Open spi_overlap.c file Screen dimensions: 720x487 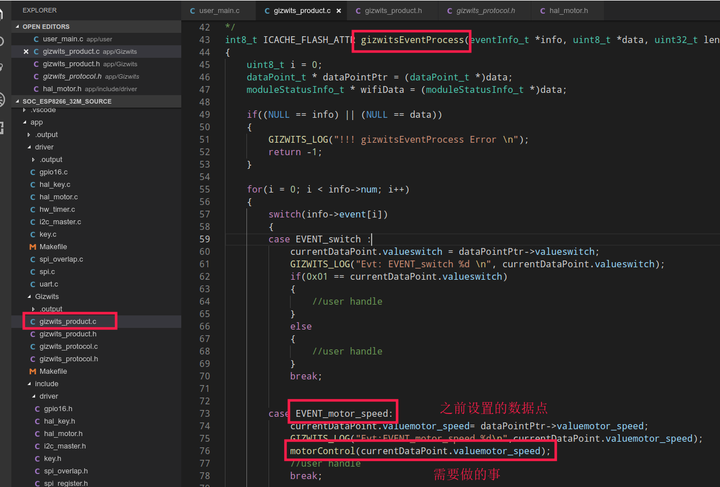[61, 259]
